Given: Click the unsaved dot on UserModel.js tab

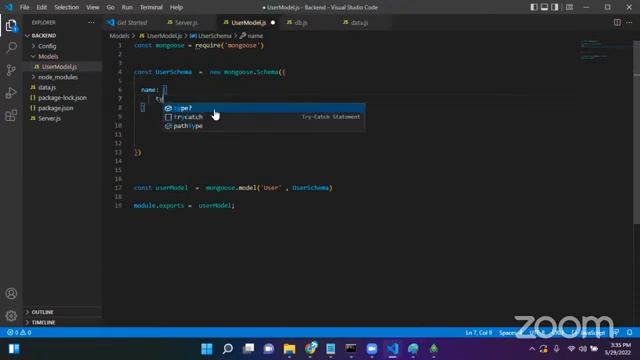Looking at the screenshot, I should tap(273, 22).
